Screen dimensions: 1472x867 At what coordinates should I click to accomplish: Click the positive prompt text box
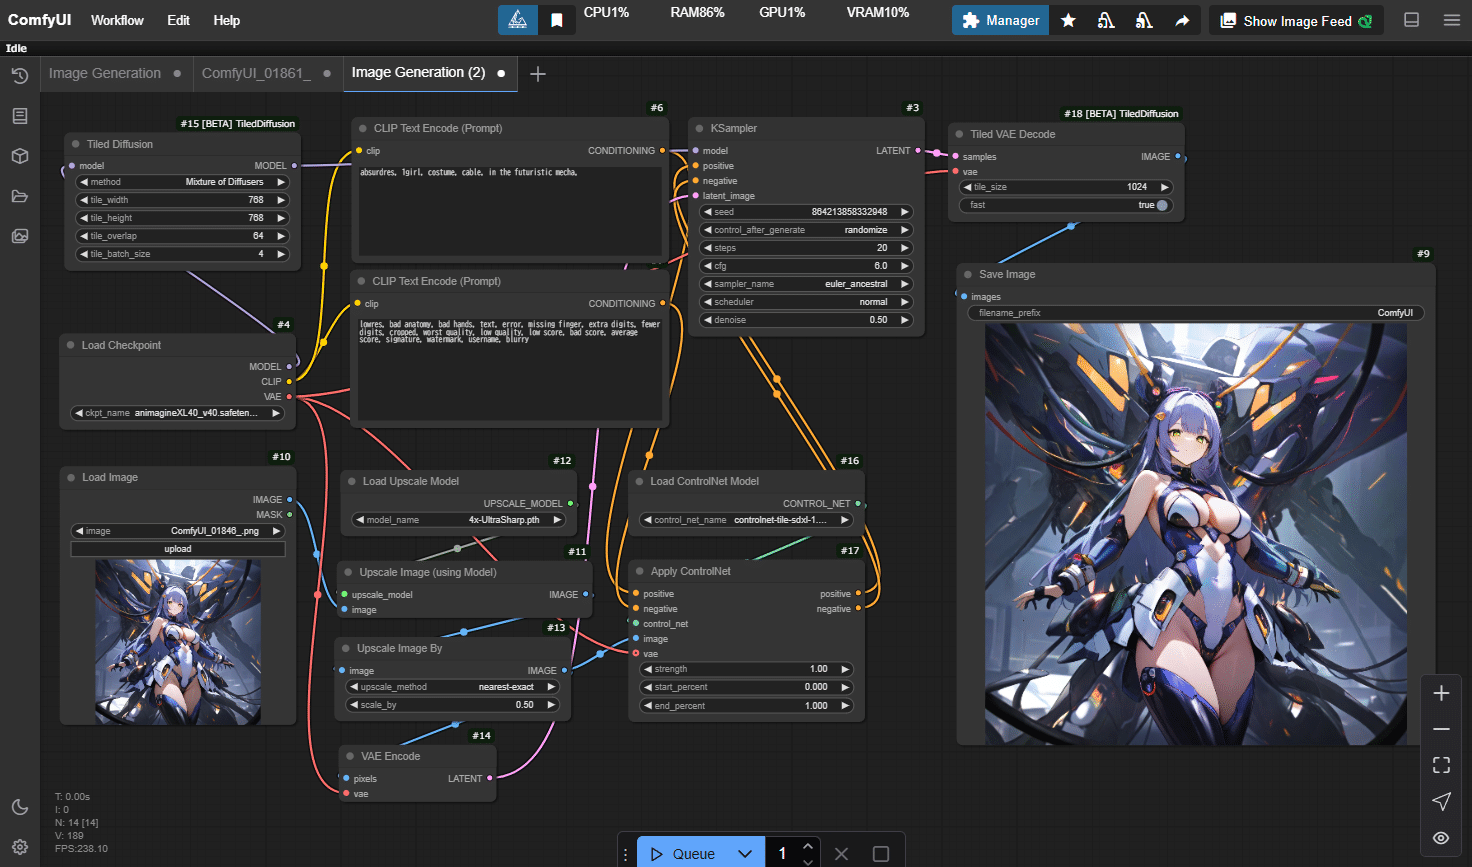(x=510, y=210)
